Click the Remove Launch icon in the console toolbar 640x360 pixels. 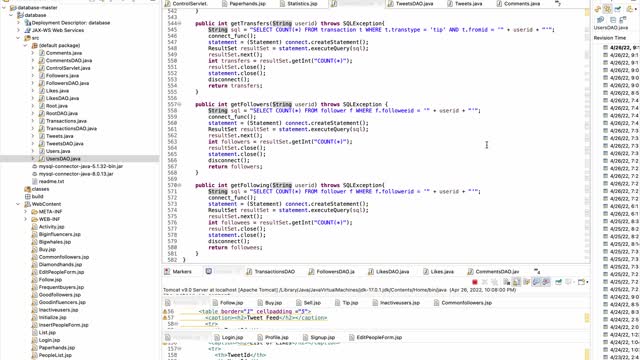(484, 282)
